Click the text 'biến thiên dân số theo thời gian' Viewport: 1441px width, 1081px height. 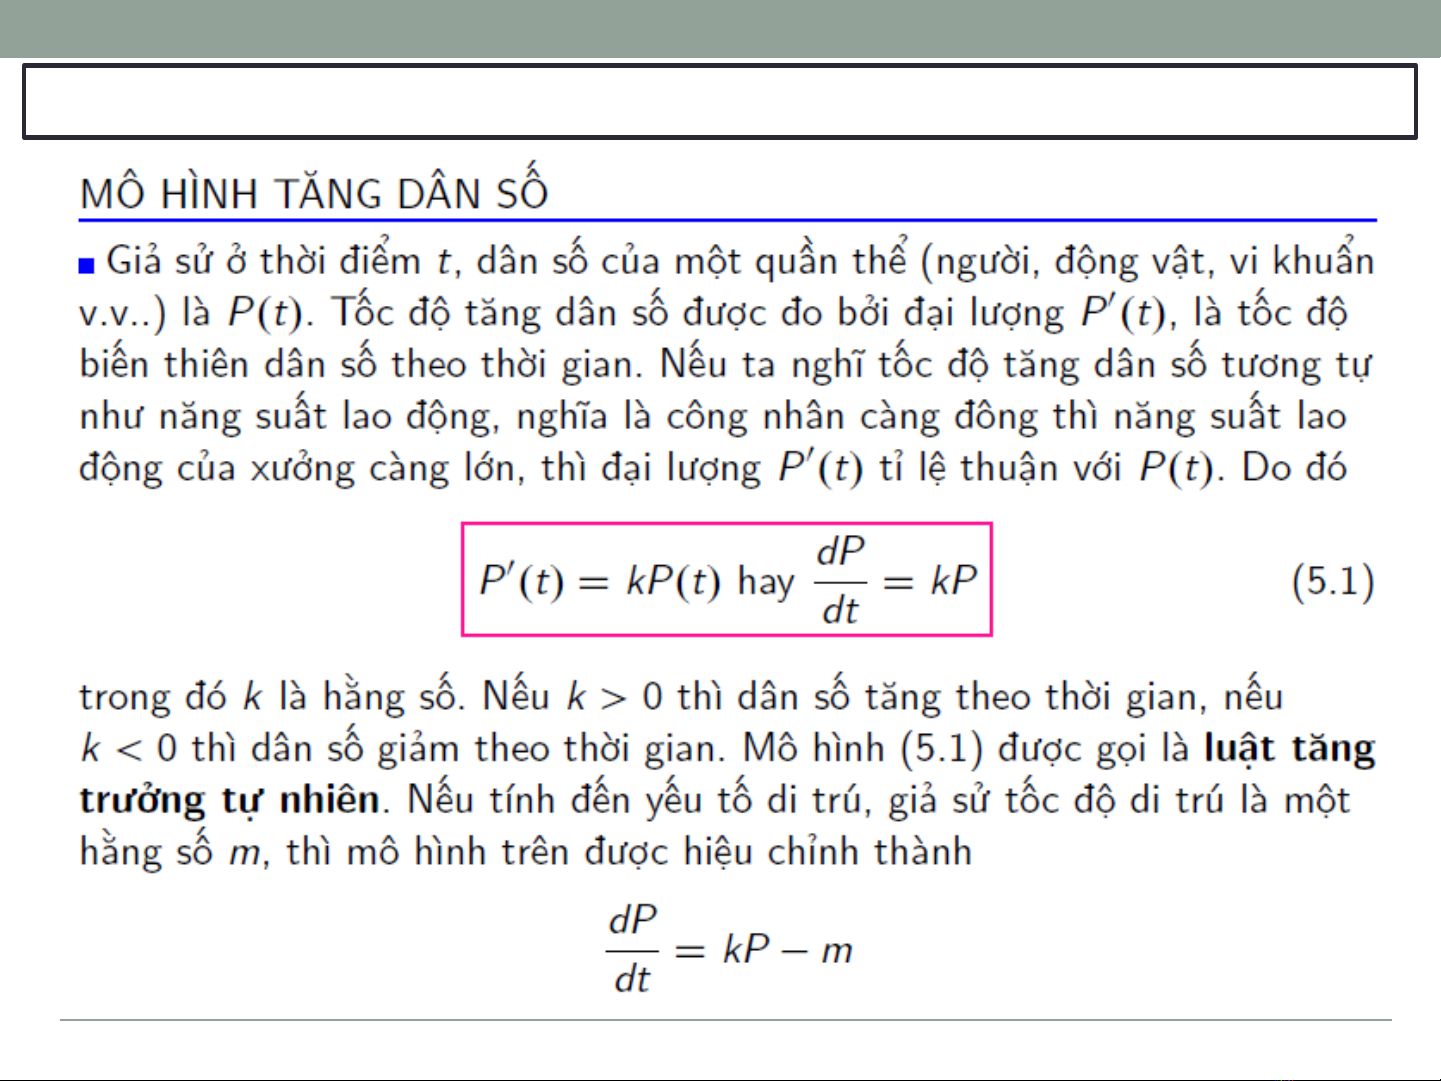pos(358,364)
